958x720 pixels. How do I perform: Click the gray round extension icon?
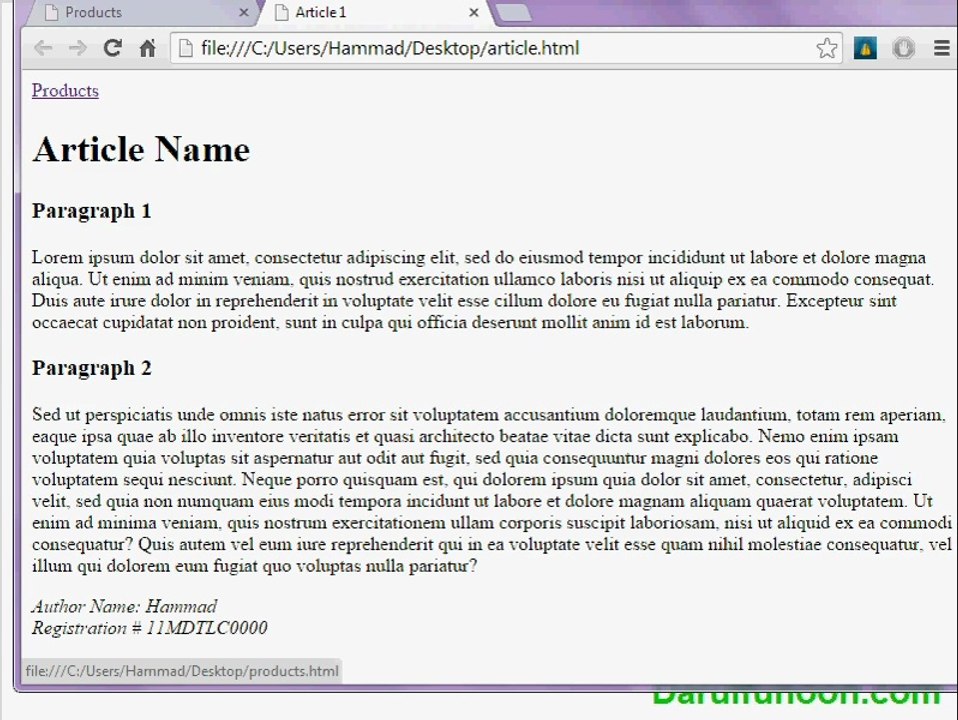903,48
